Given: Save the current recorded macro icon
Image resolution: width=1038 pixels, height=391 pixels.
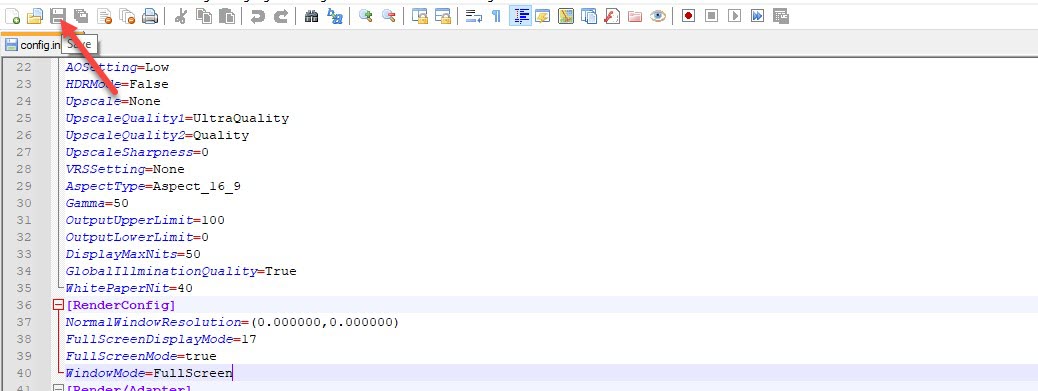Looking at the screenshot, I should click(x=780, y=16).
